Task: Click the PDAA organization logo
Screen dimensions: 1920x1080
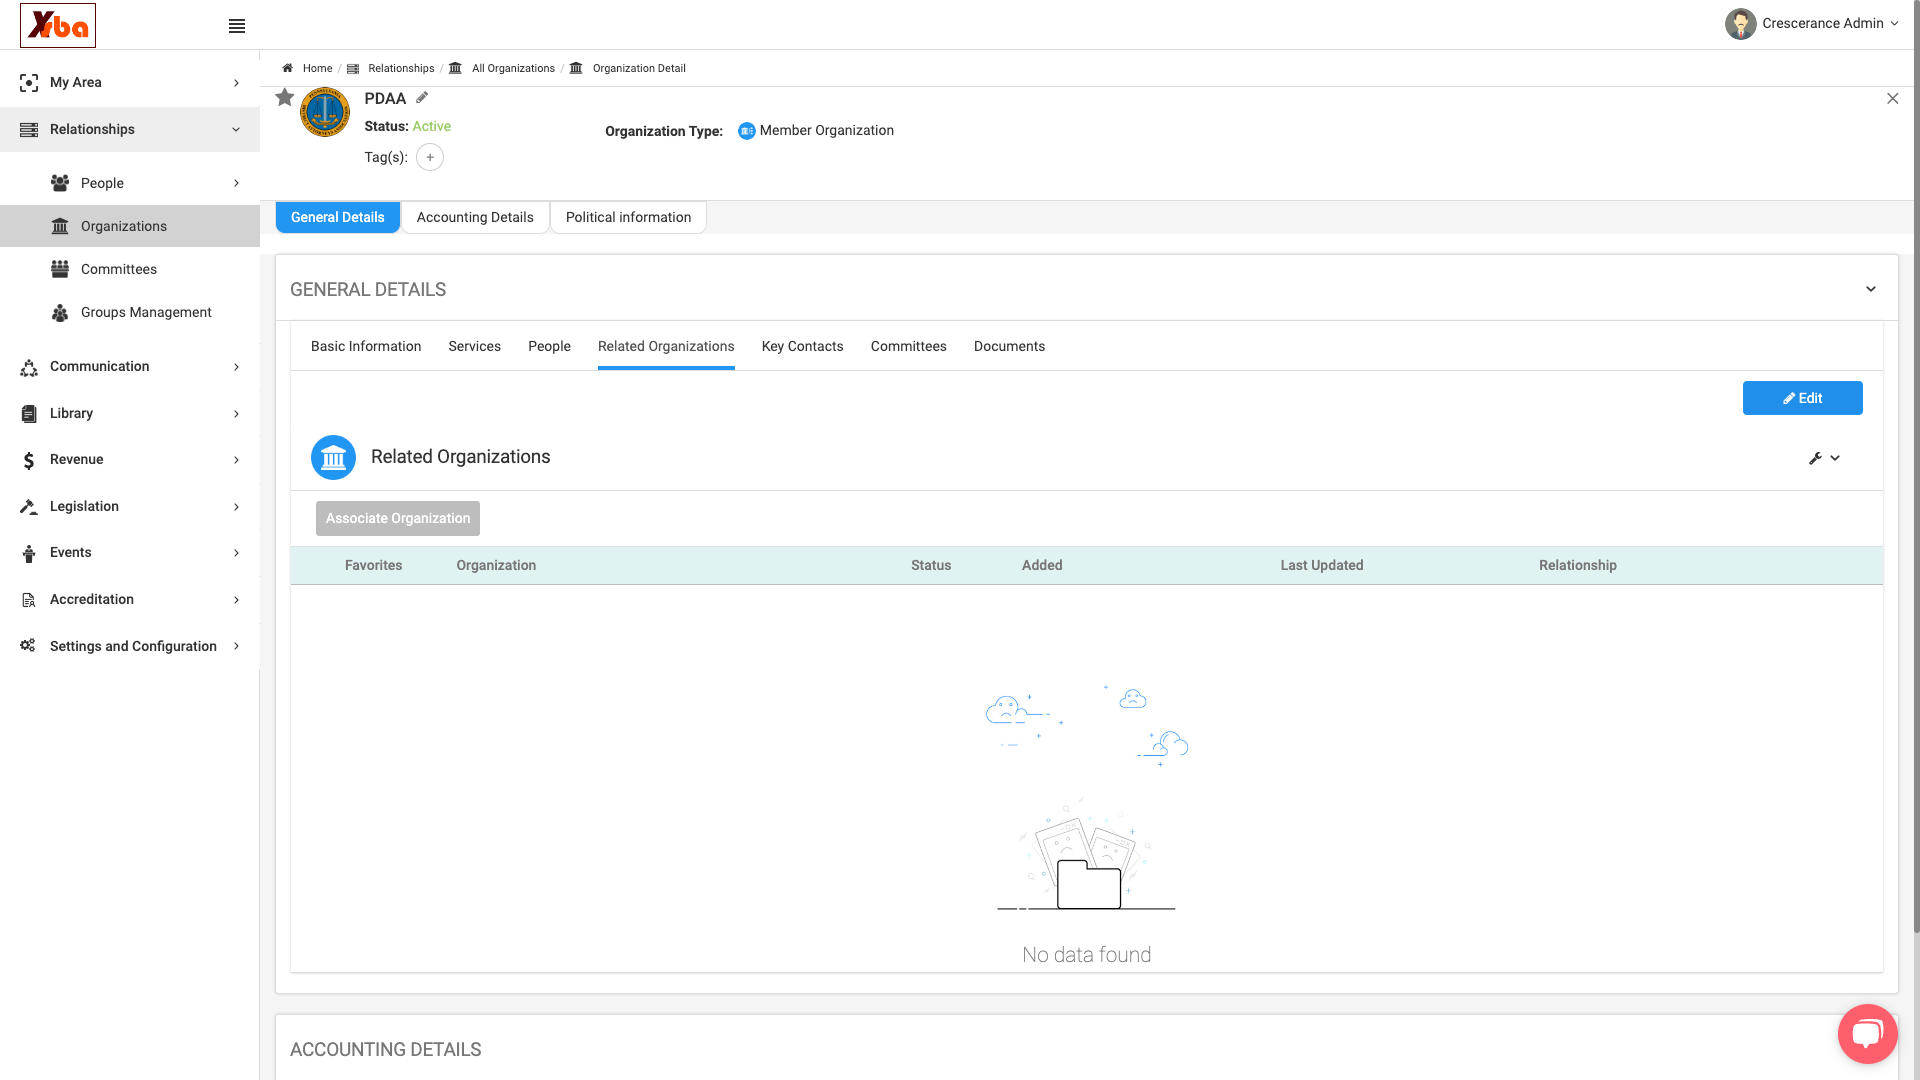Action: coord(325,112)
